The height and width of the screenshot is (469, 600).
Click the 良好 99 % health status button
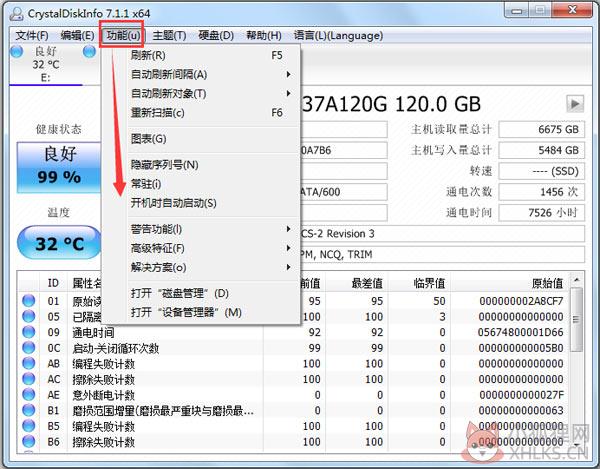(59, 167)
